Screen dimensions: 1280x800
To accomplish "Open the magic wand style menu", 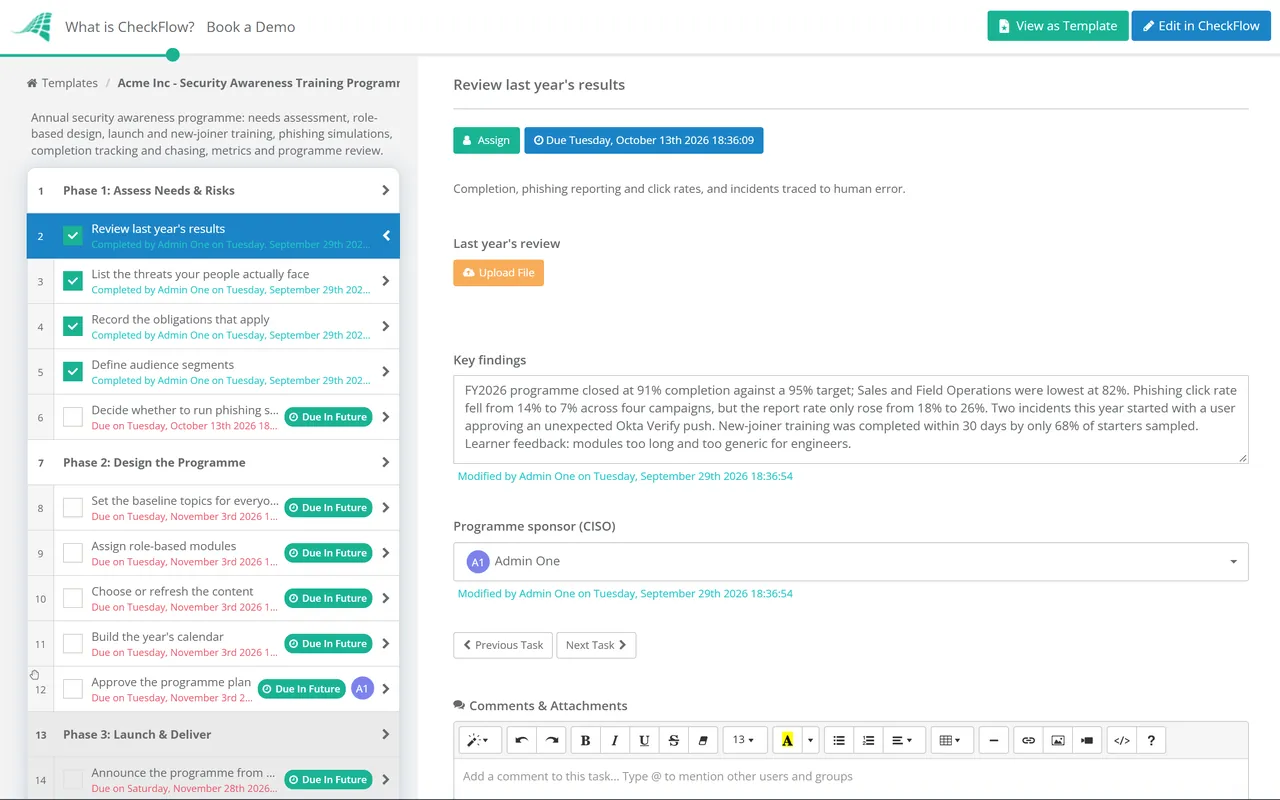I will pos(478,740).
